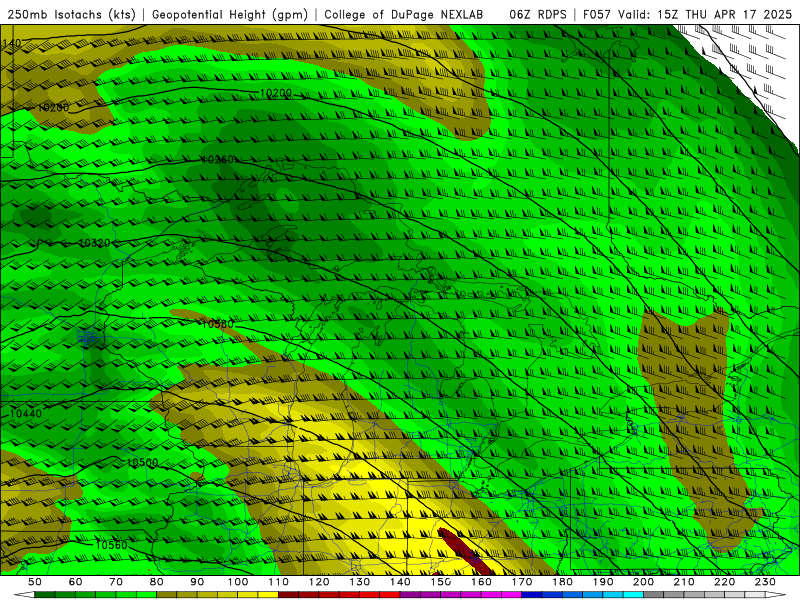
Task: Click the 170 value on the color scale
Action: coord(522,582)
